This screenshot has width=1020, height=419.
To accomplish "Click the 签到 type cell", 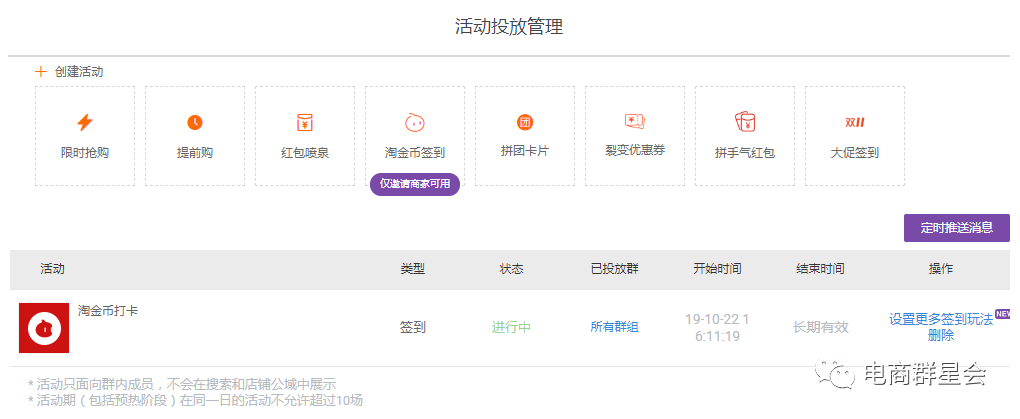I will click(412, 327).
